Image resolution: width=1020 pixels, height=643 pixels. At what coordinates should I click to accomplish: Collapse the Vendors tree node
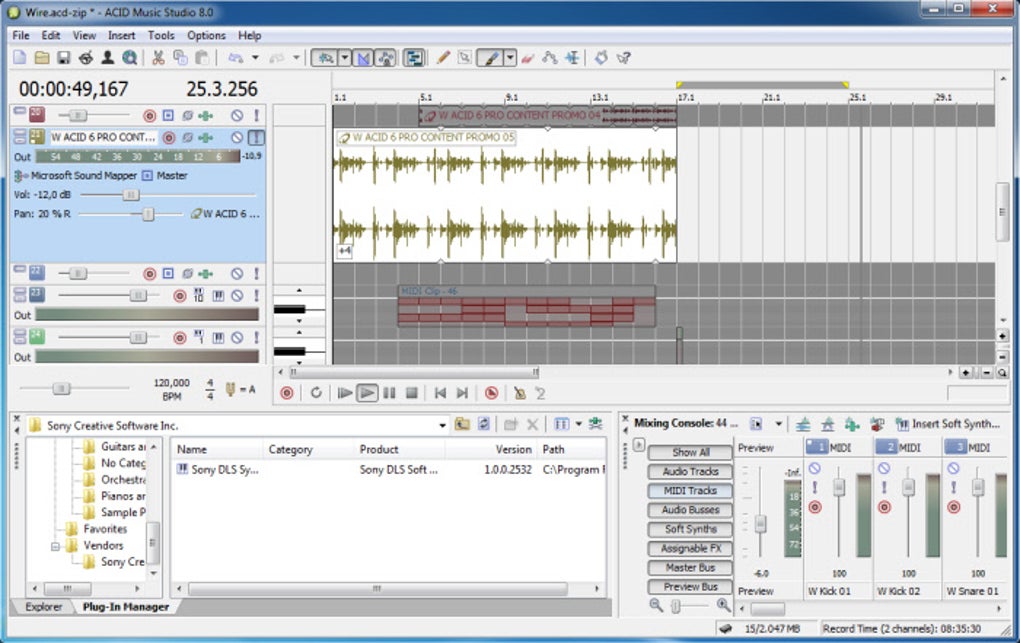[56, 546]
